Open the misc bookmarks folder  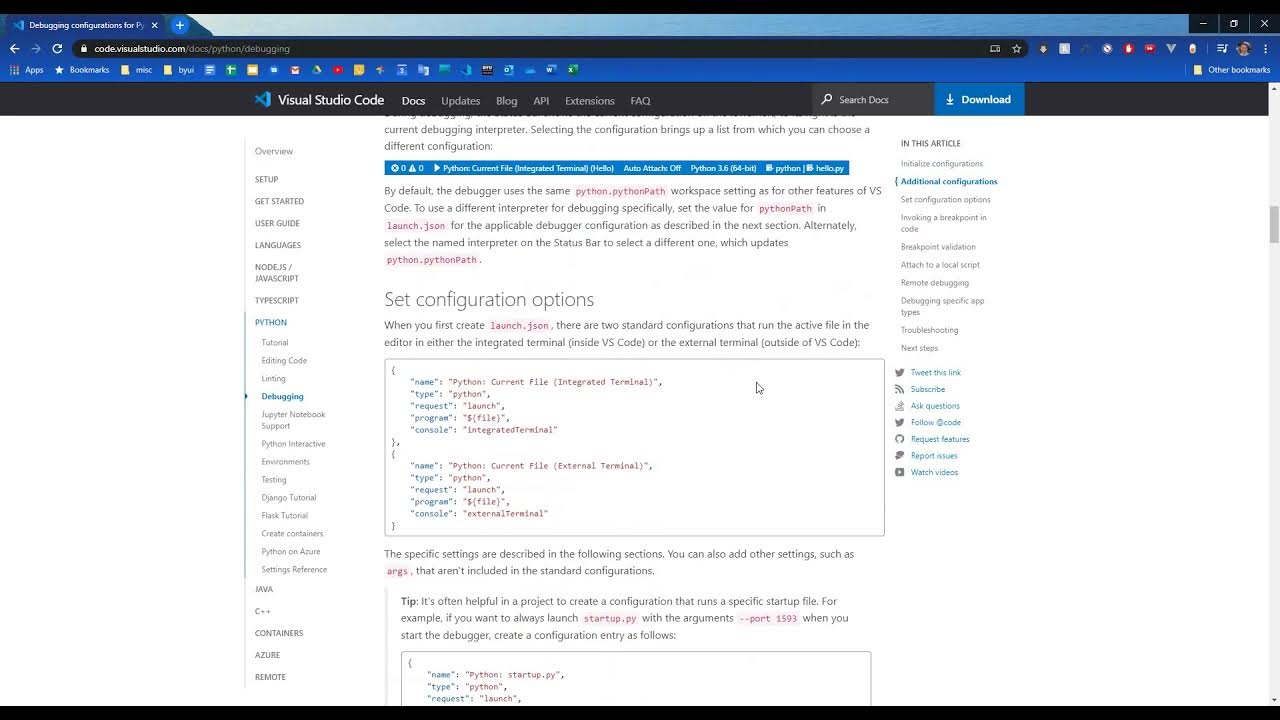tap(136, 70)
